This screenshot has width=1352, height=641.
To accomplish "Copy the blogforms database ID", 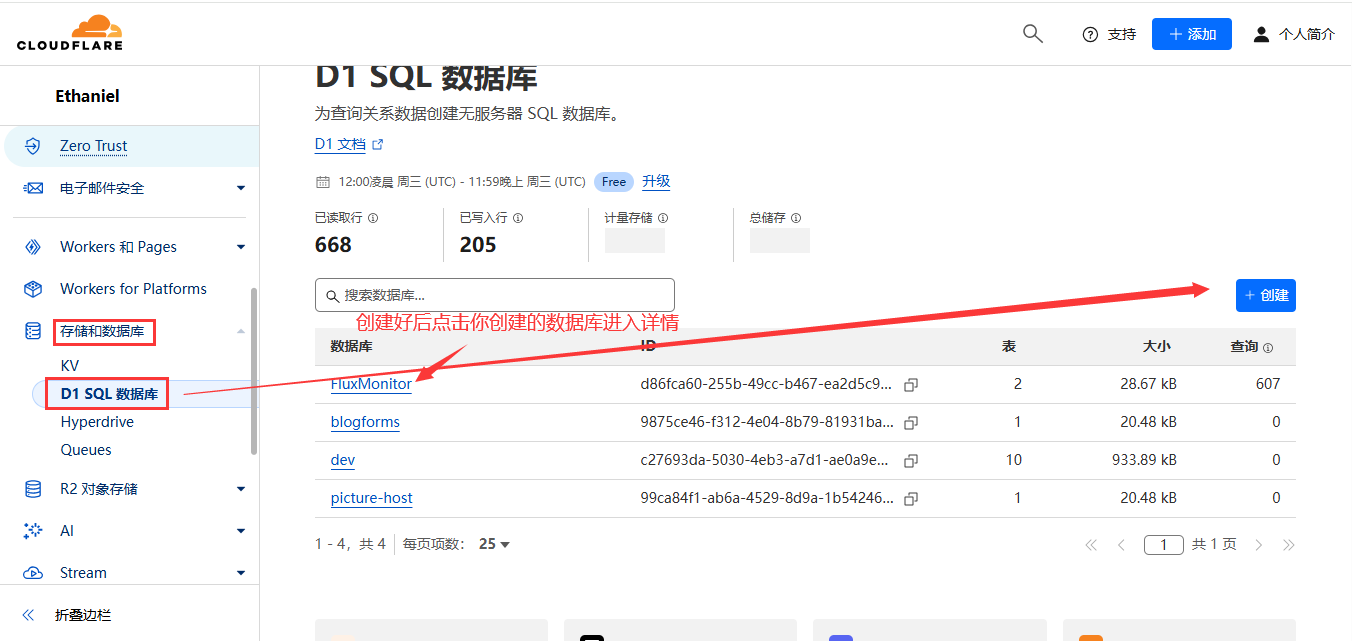I will [x=910, y=423].
